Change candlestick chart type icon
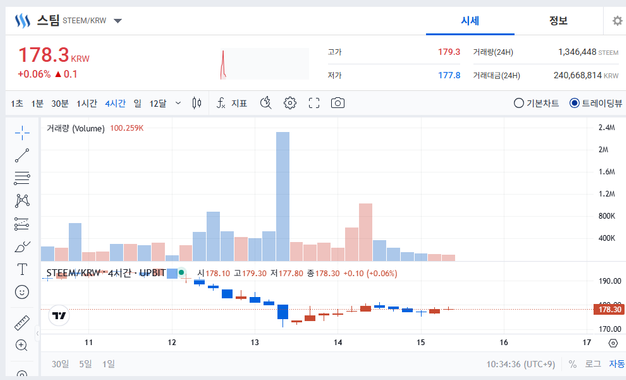The height and width of the screenshot is (380, 626). click(196, 103)
